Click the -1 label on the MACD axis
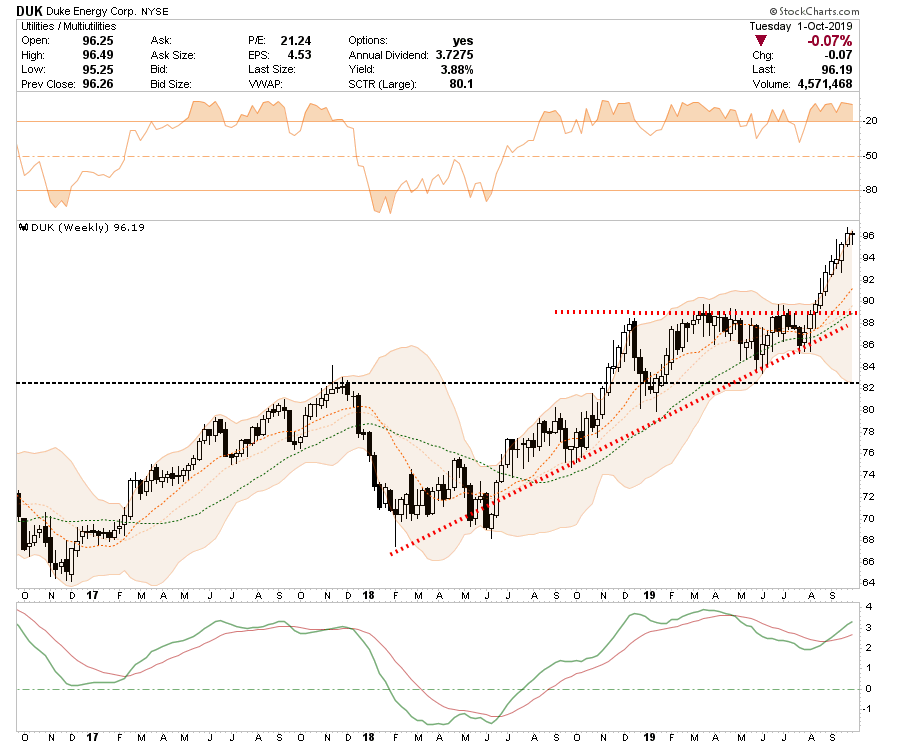Image resolution: width=900 pixels, height=746 pixels. (x=868, y=709)
